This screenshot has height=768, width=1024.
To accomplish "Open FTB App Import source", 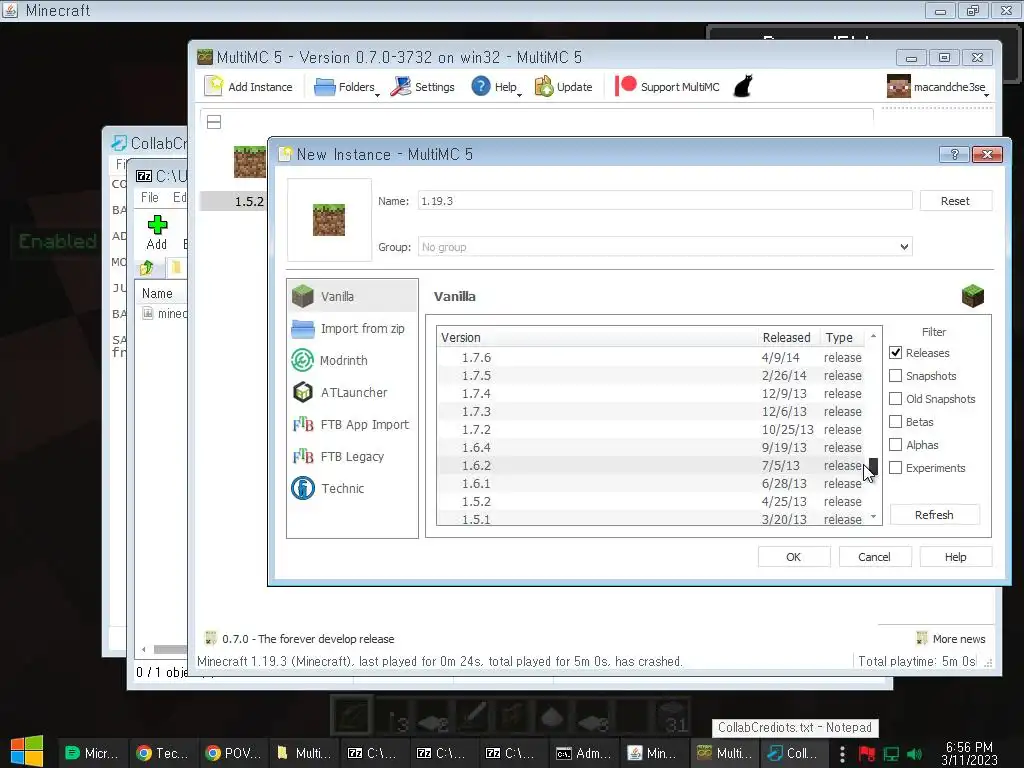I will [352, 424].
